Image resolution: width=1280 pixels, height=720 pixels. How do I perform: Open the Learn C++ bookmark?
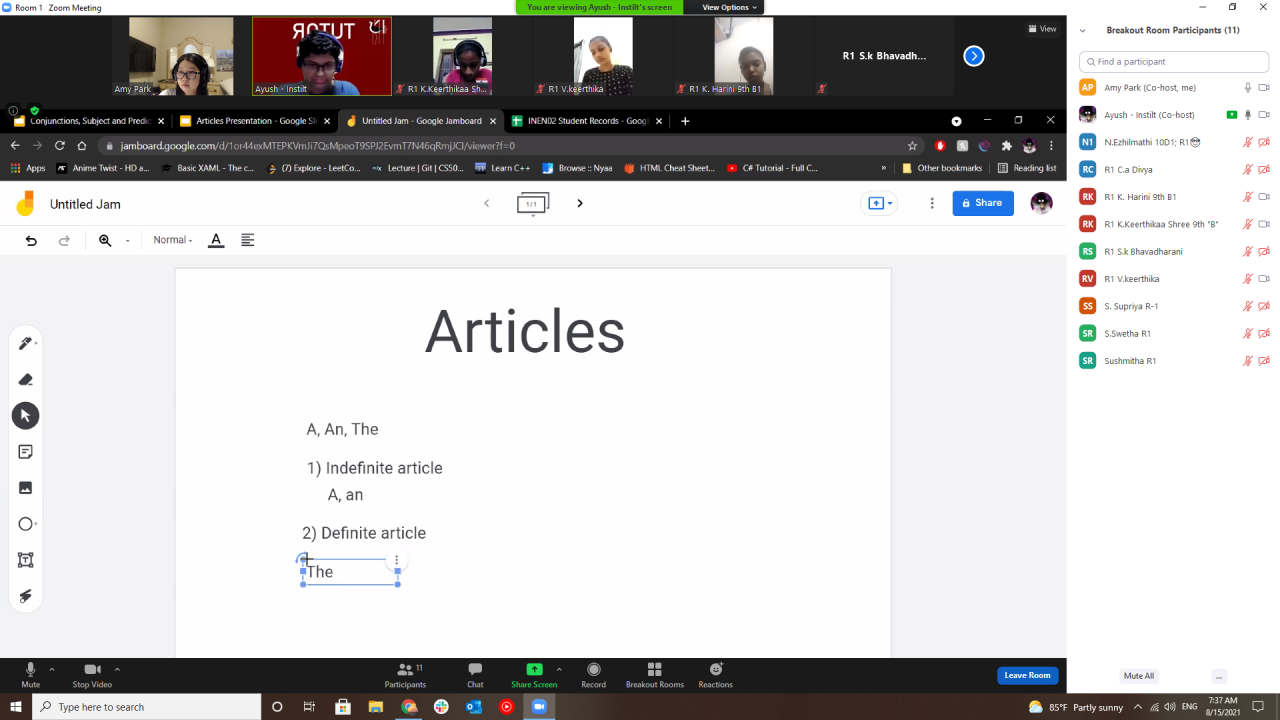(x=502, y=168)
